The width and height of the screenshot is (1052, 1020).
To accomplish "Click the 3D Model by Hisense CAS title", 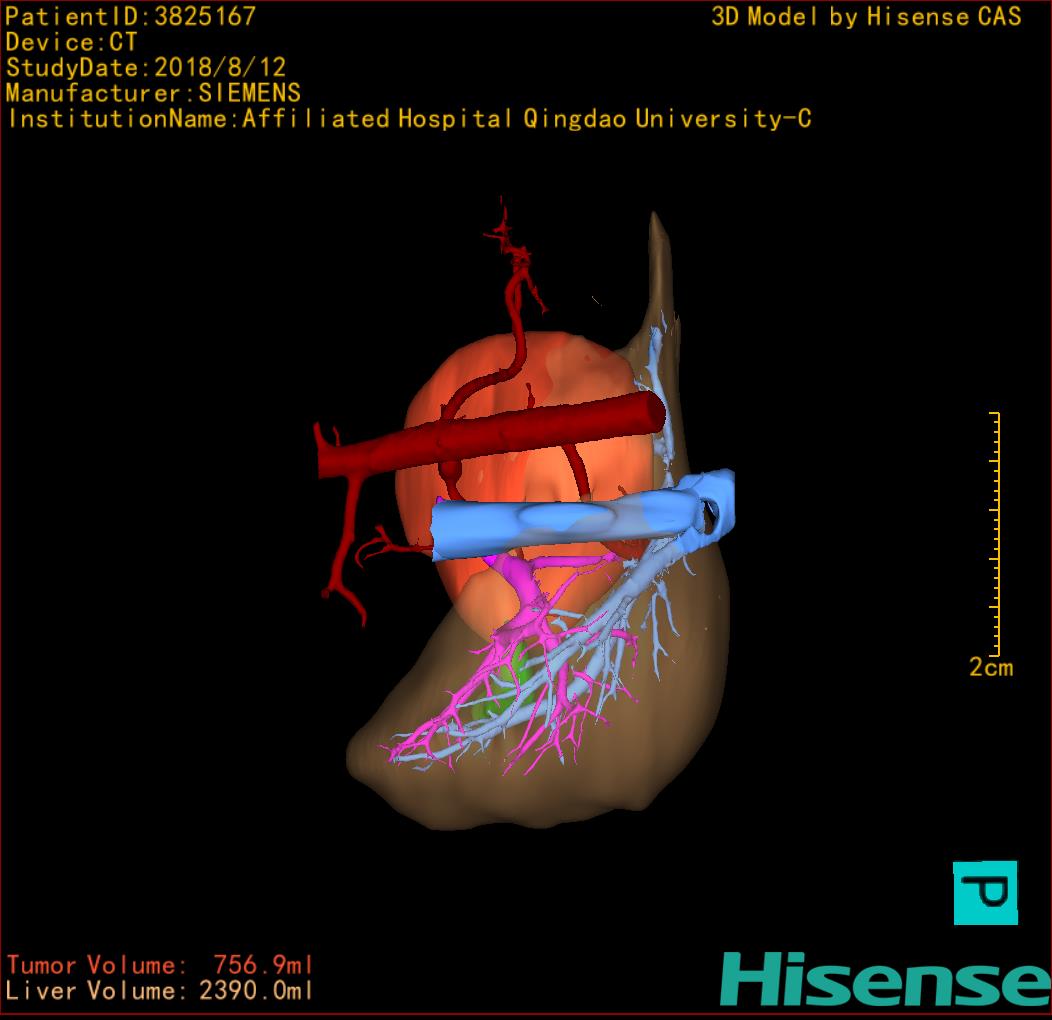I will [866, 16].
